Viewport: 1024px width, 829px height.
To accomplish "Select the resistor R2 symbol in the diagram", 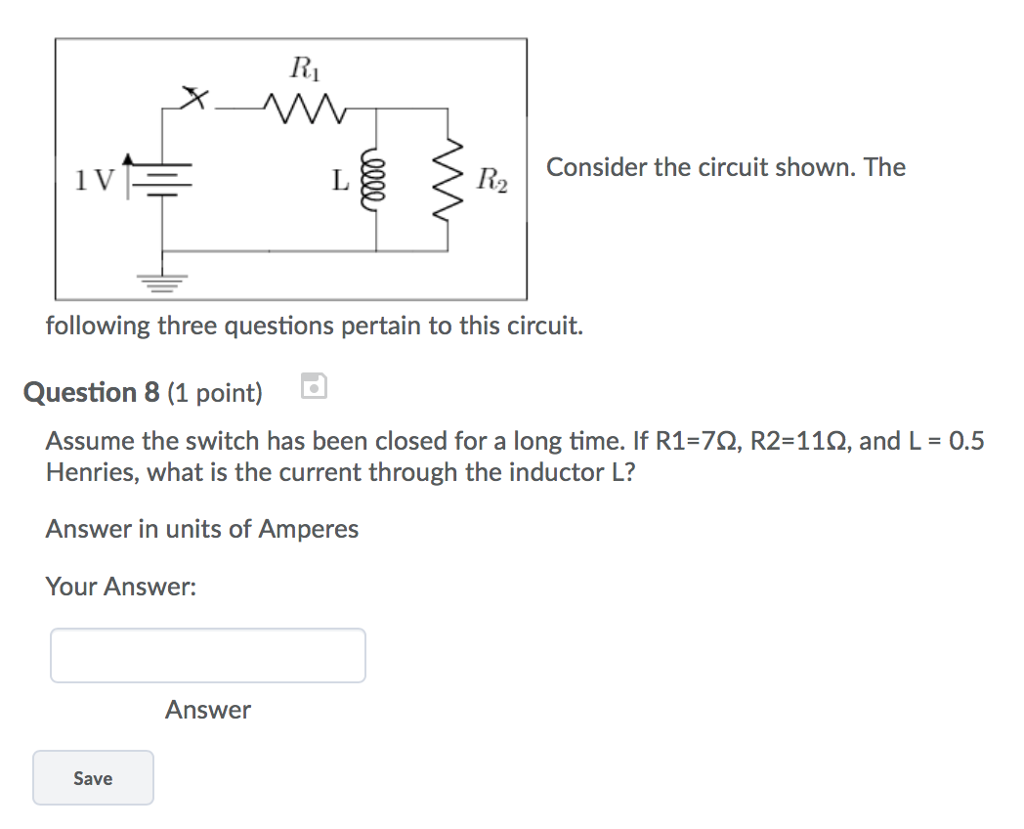I will coord(447,180).
